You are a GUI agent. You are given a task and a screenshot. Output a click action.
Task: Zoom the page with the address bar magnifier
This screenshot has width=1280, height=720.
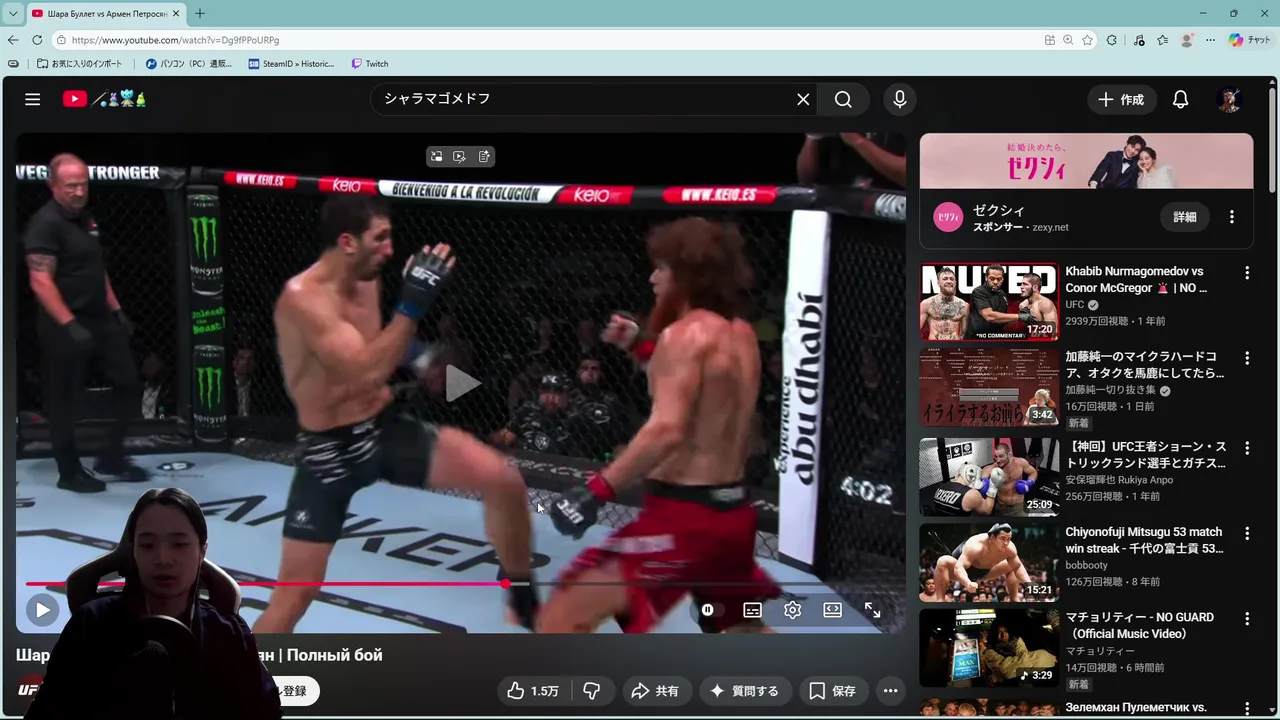(x=1068, y=40)
